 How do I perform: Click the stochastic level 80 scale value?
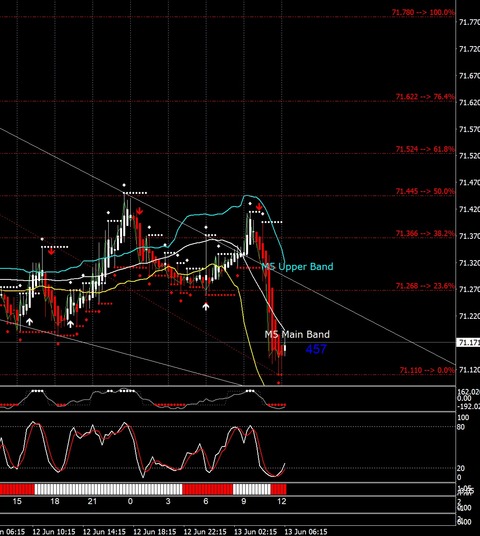click(x=461, y=427)
